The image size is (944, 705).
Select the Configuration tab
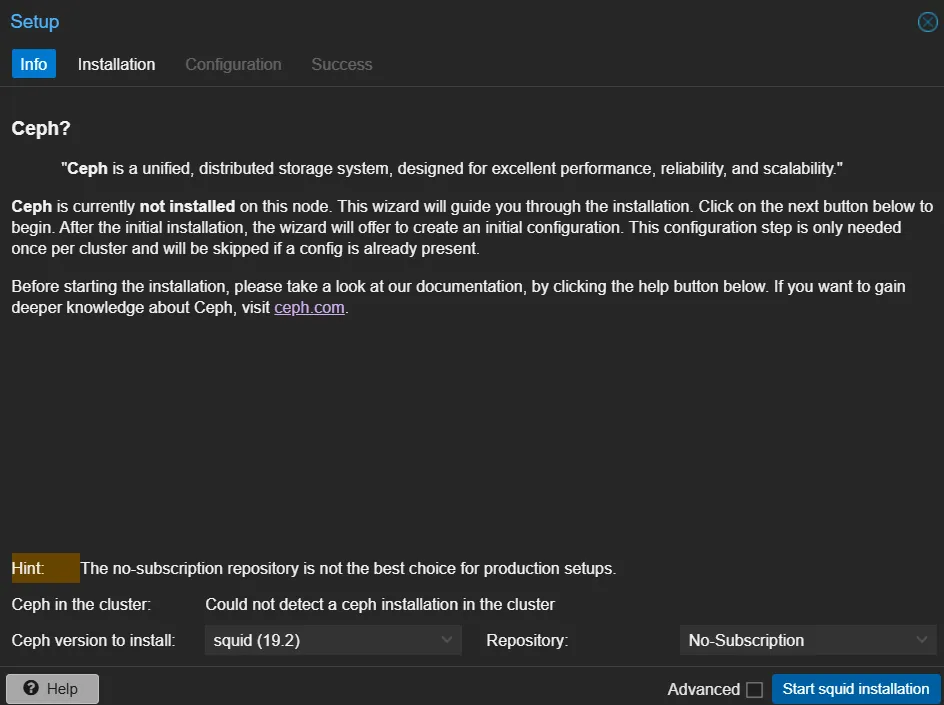[x=233, y=64]
